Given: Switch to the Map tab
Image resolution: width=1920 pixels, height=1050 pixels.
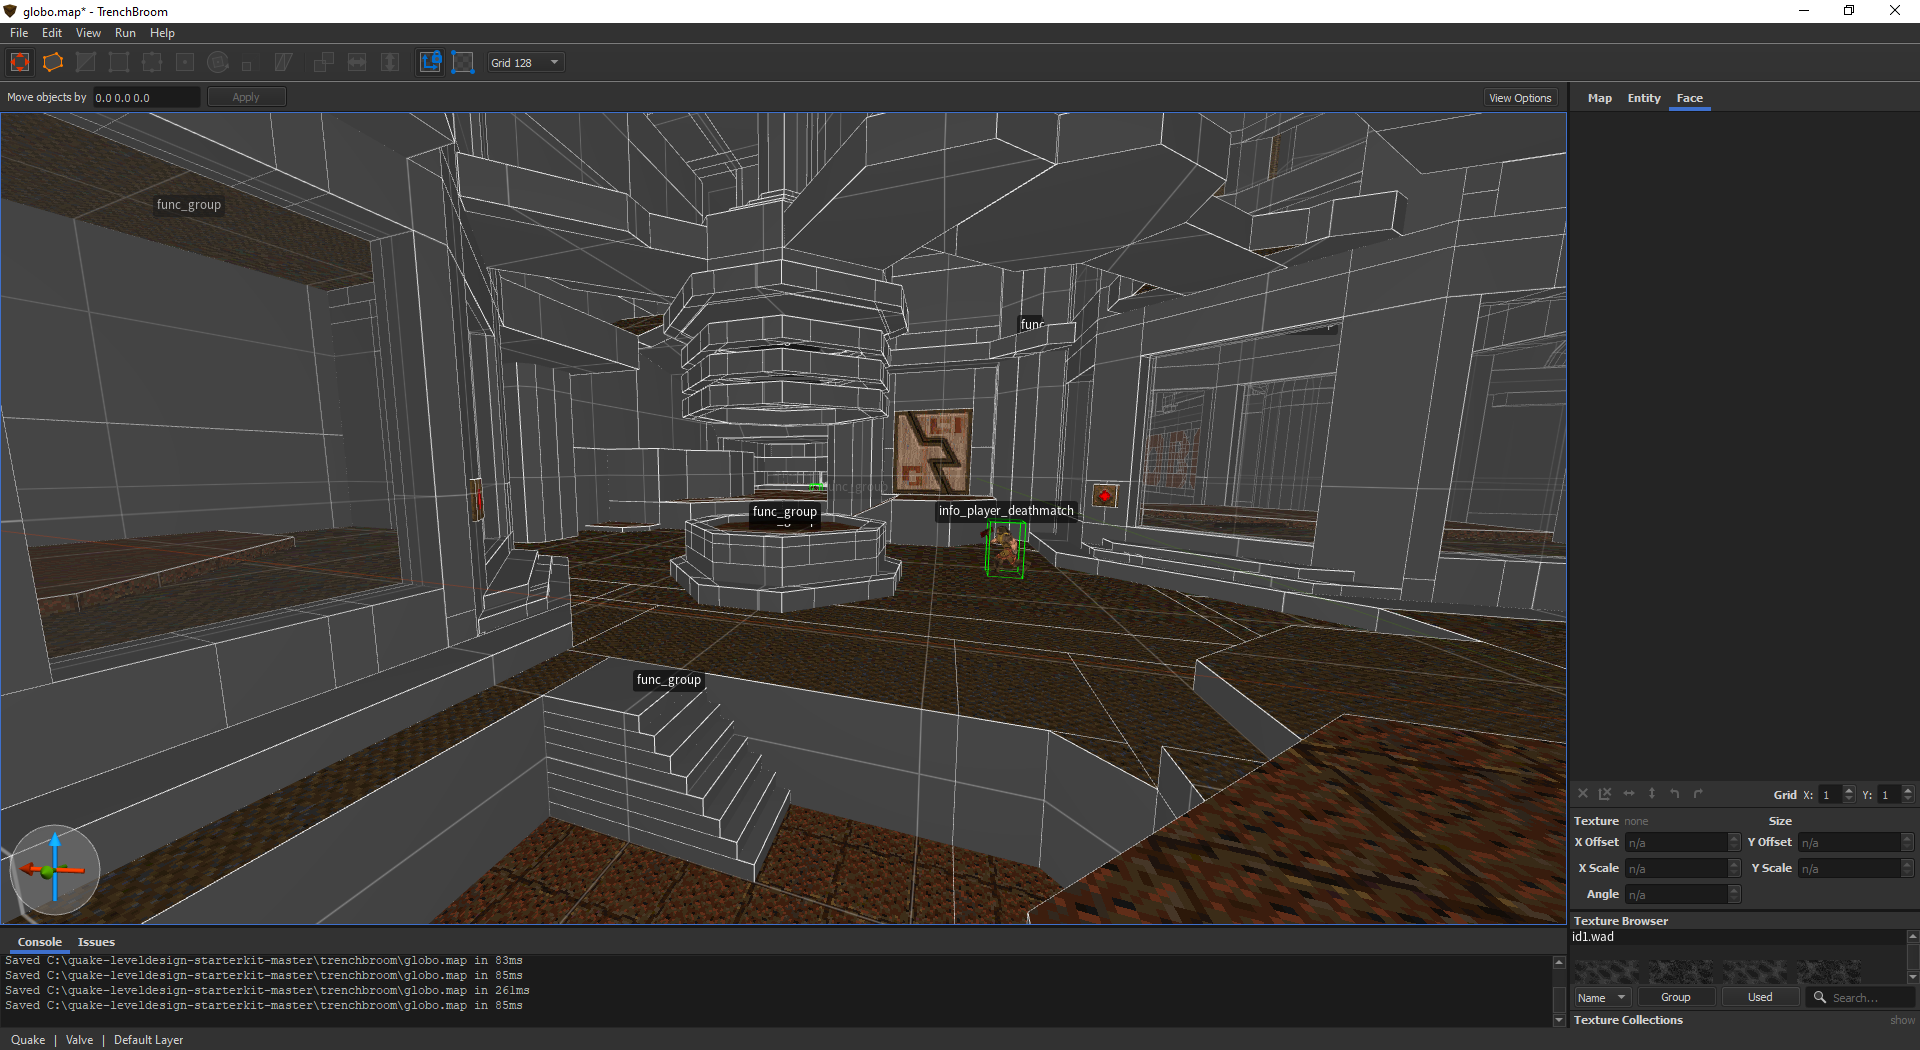Looking at the screenshot, I should coord(1599,98).
